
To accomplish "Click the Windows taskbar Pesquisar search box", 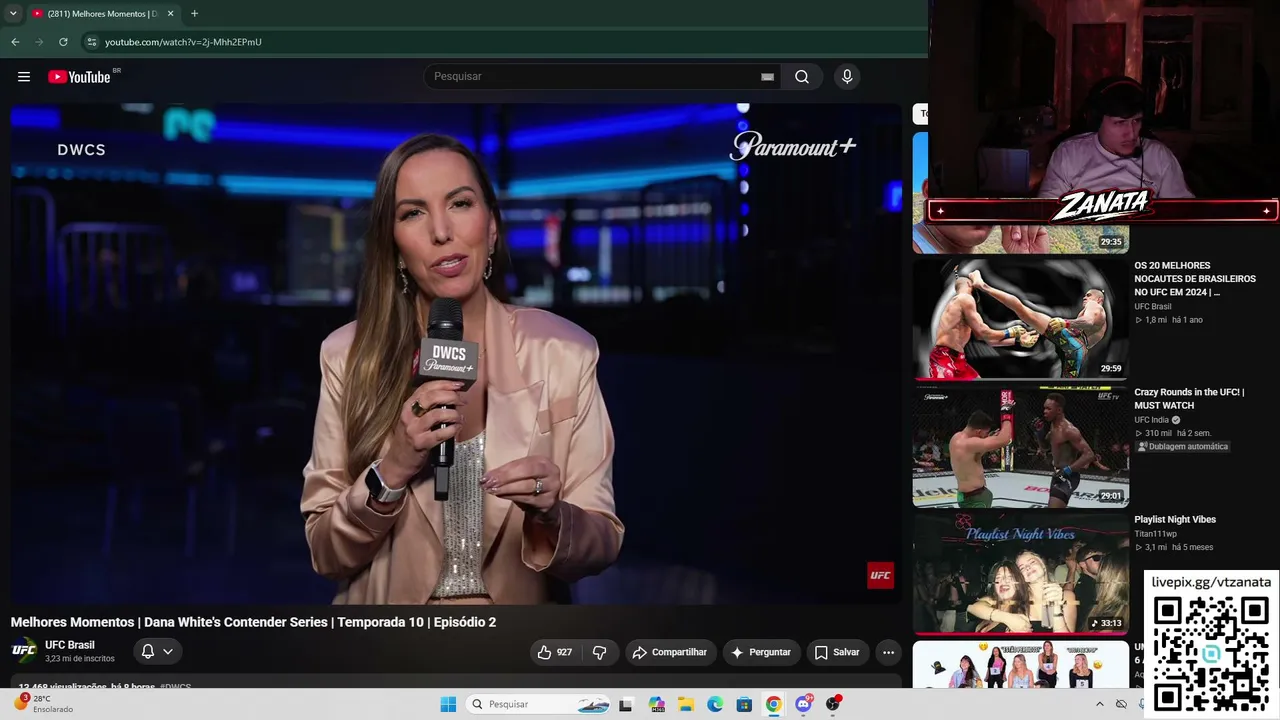I will [540, 704].
